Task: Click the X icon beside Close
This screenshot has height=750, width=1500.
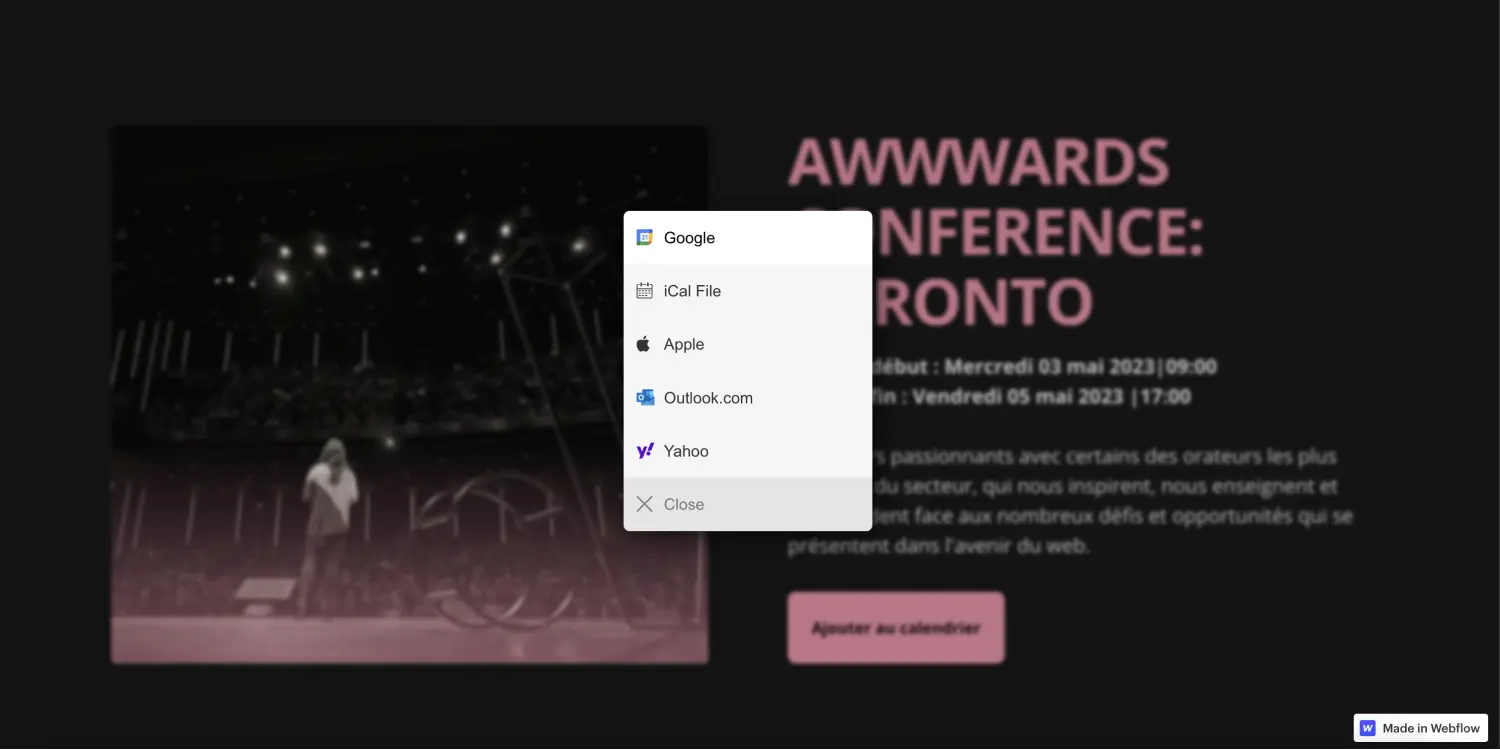Action: click(x=645, y=504)
